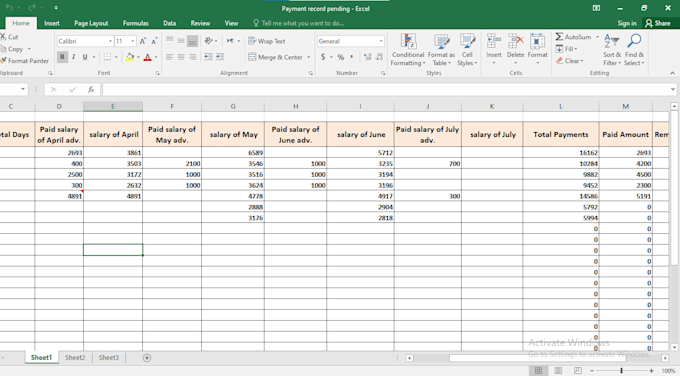This screenshot has height=376, width=680.
Task: Click Format Painter
Action: [25, 61]
